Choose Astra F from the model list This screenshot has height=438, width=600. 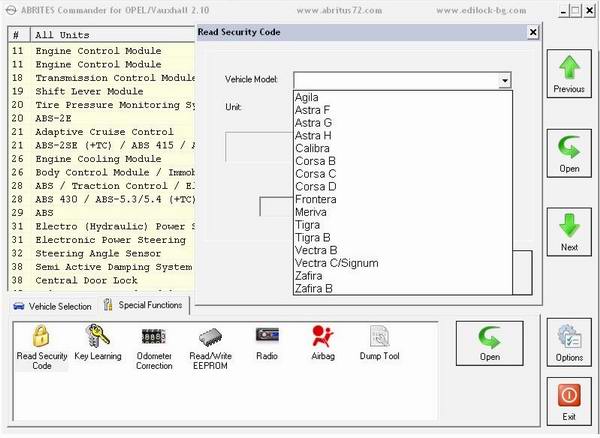pos(403,110)
